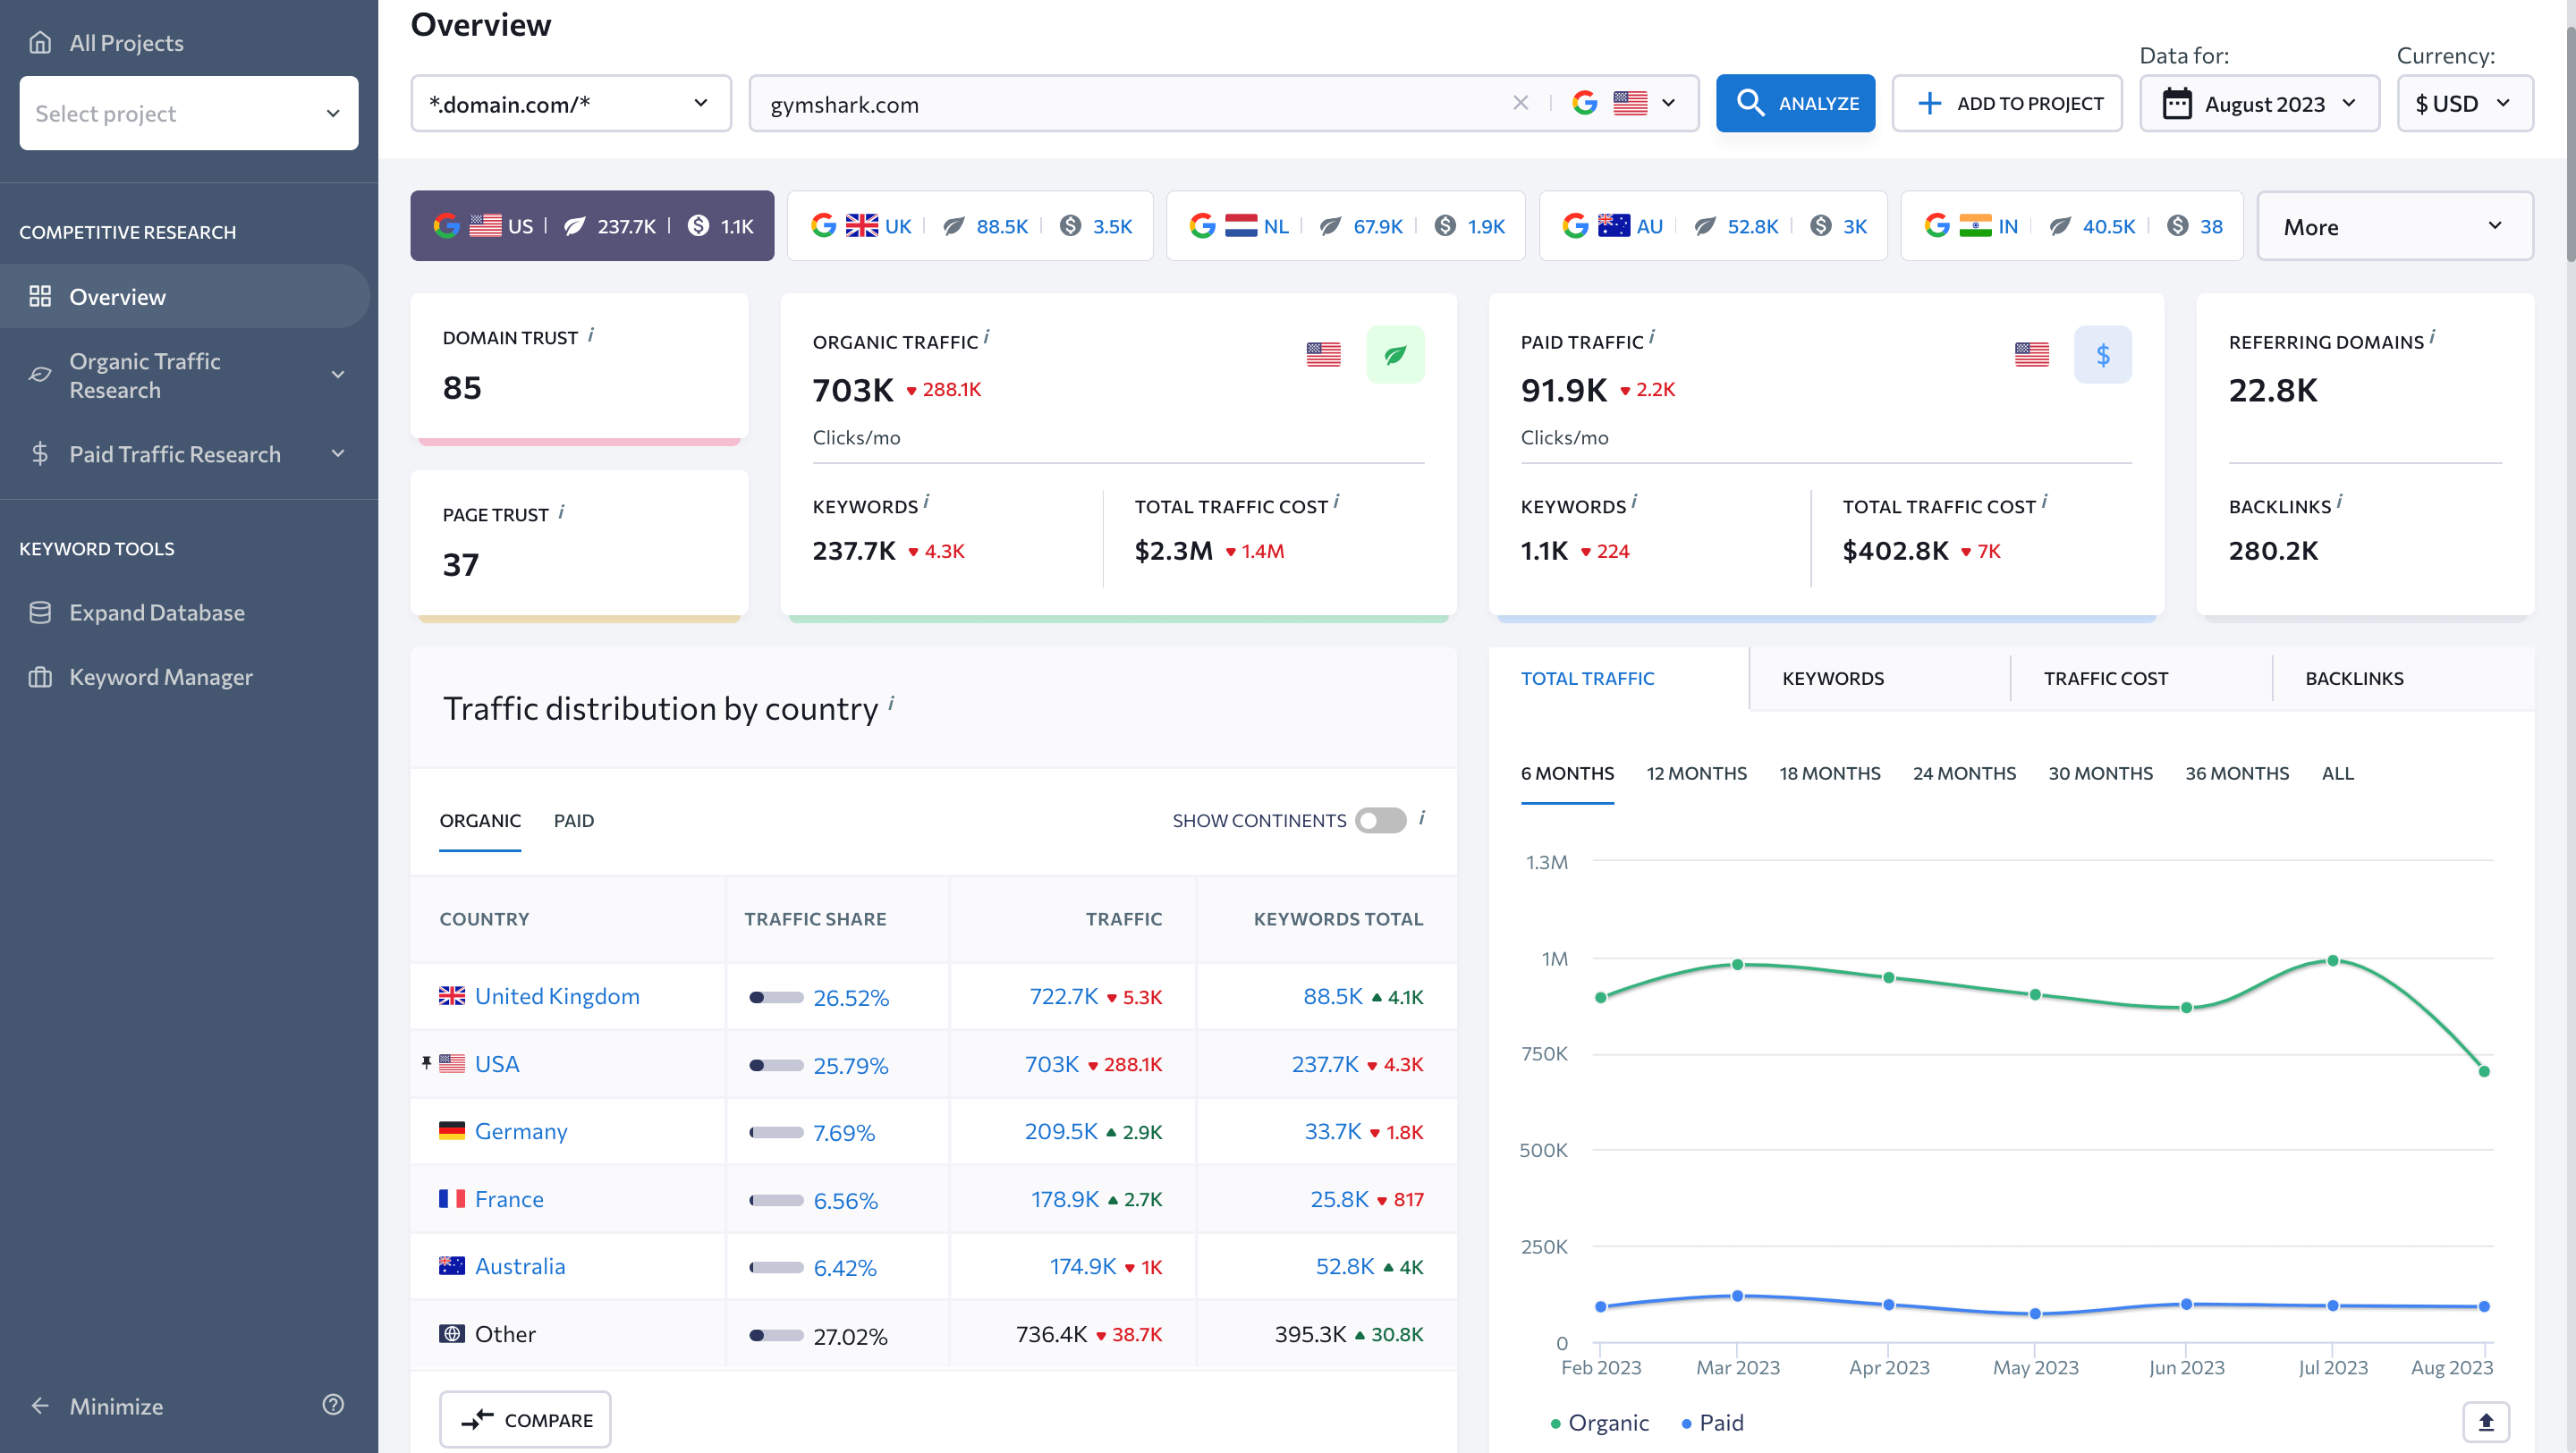The width and height of the screenshot is (2576, 1453).
Task: Click the Traffic distribution by country info icon
Action: [x=891, y=704]
